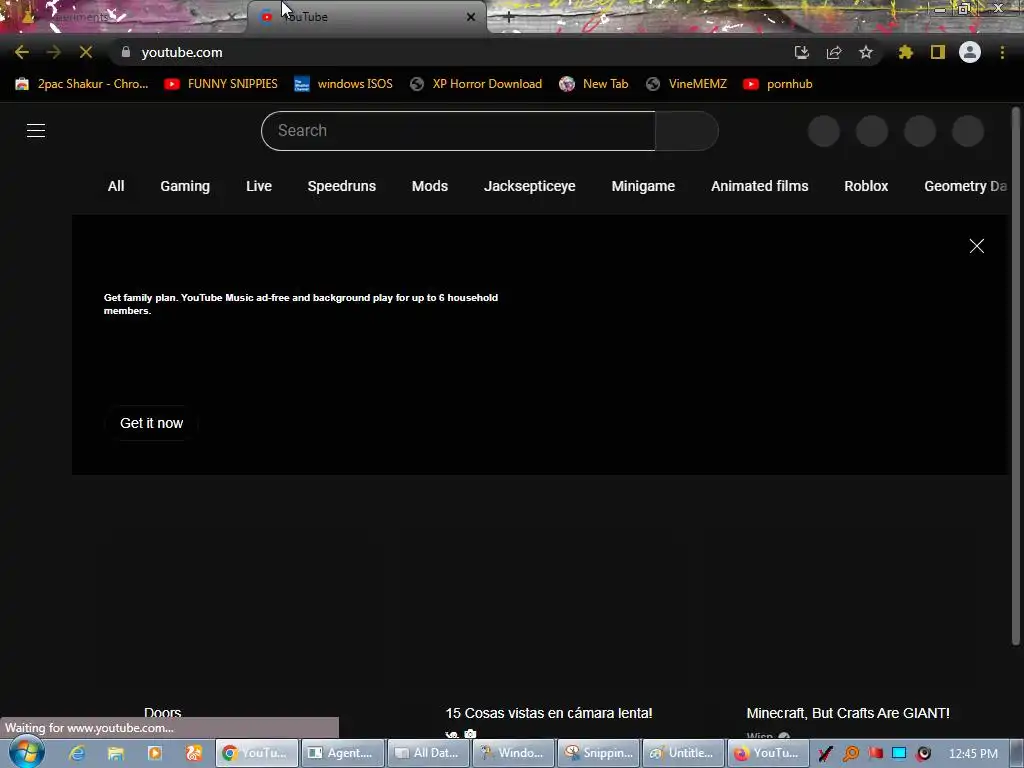1024x768 pixels.
Task: Open the FUNNY SNIPPIES bookmark
Action: (x=221, y=84)
